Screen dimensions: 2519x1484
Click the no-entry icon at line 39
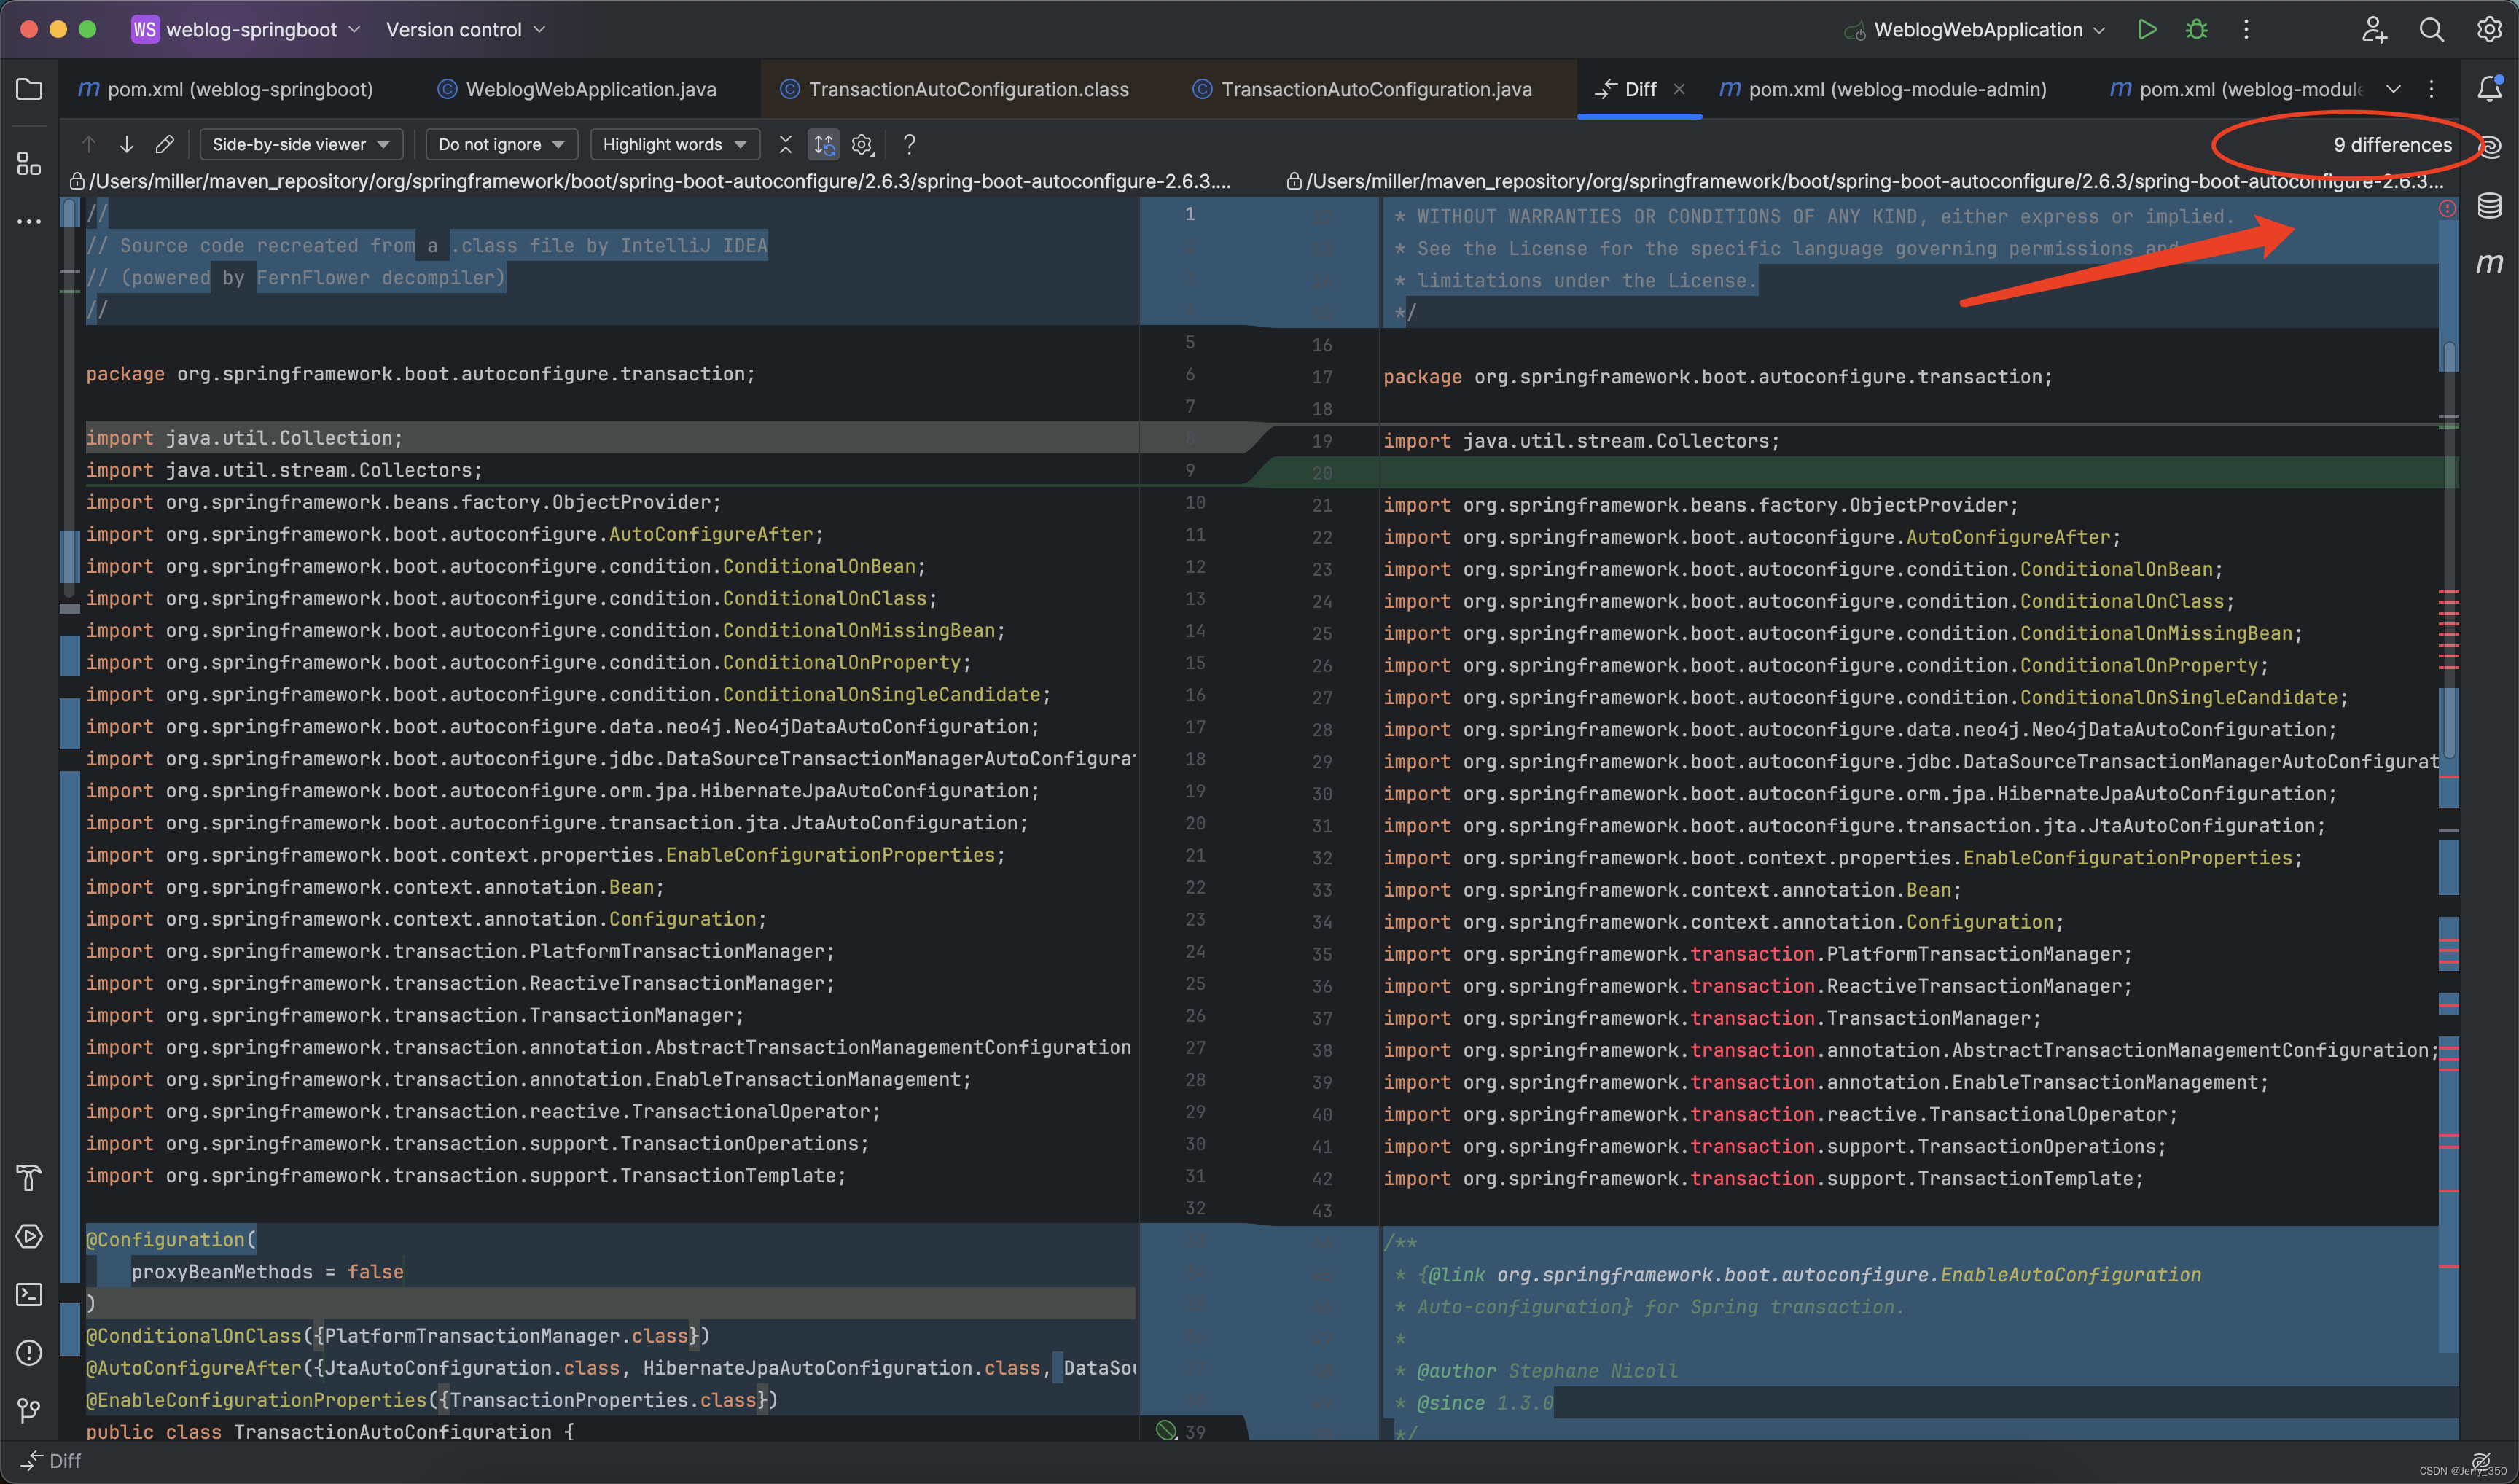tap(1166, 1430)
